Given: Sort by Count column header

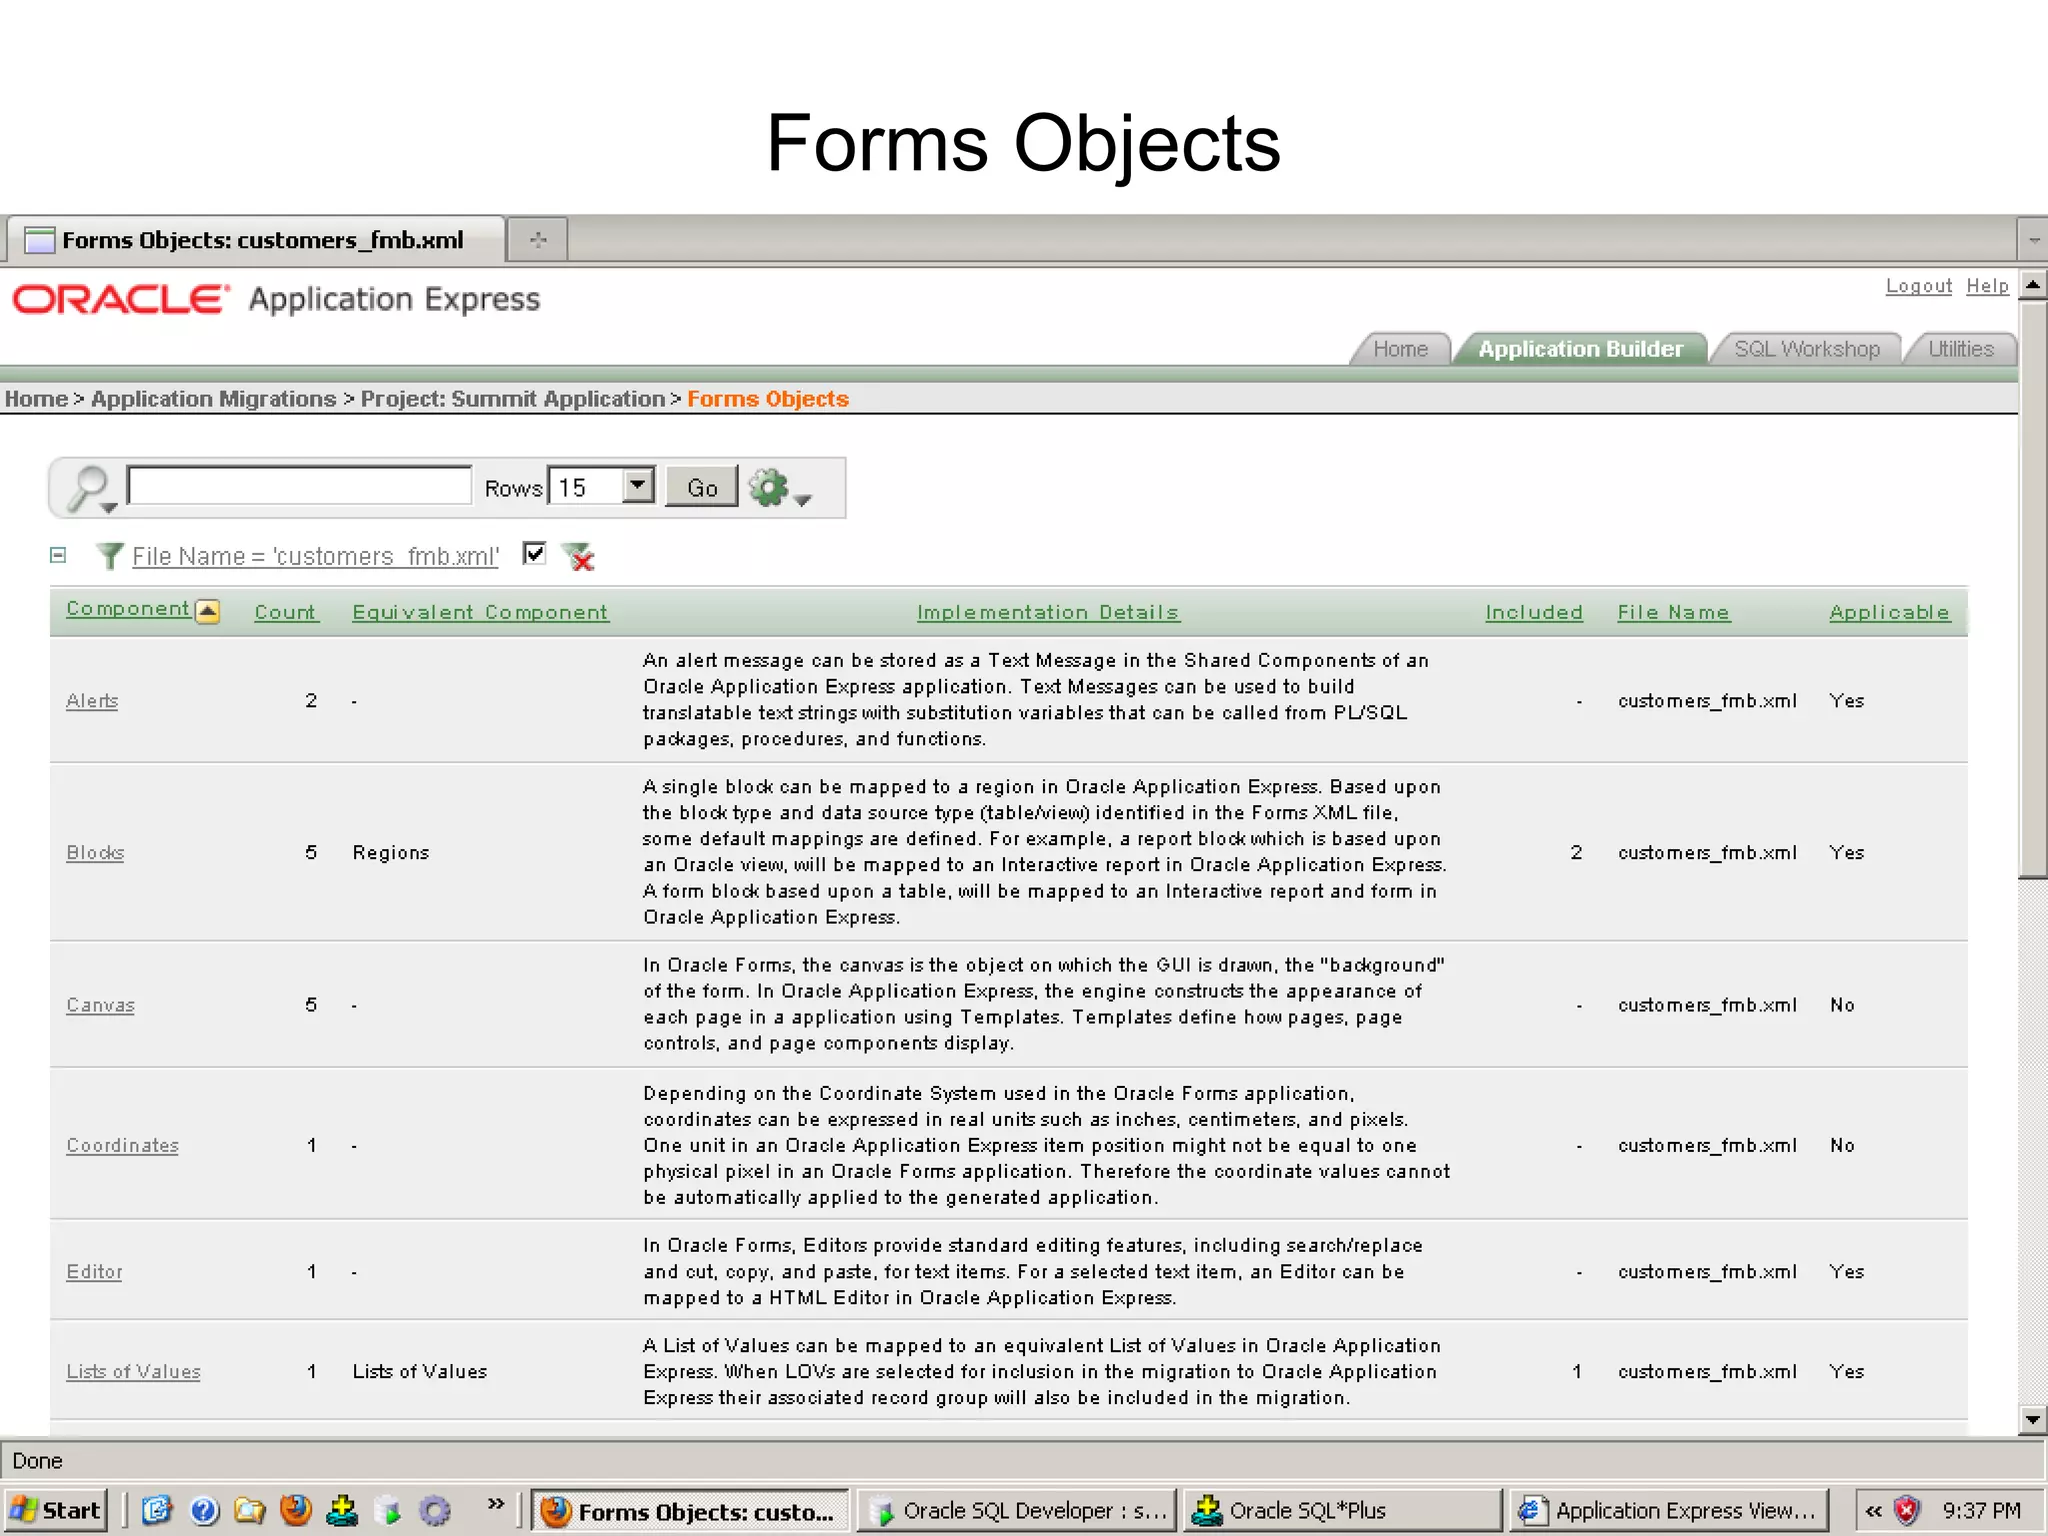Looking at the screenshot, I should tap(286, 612).
